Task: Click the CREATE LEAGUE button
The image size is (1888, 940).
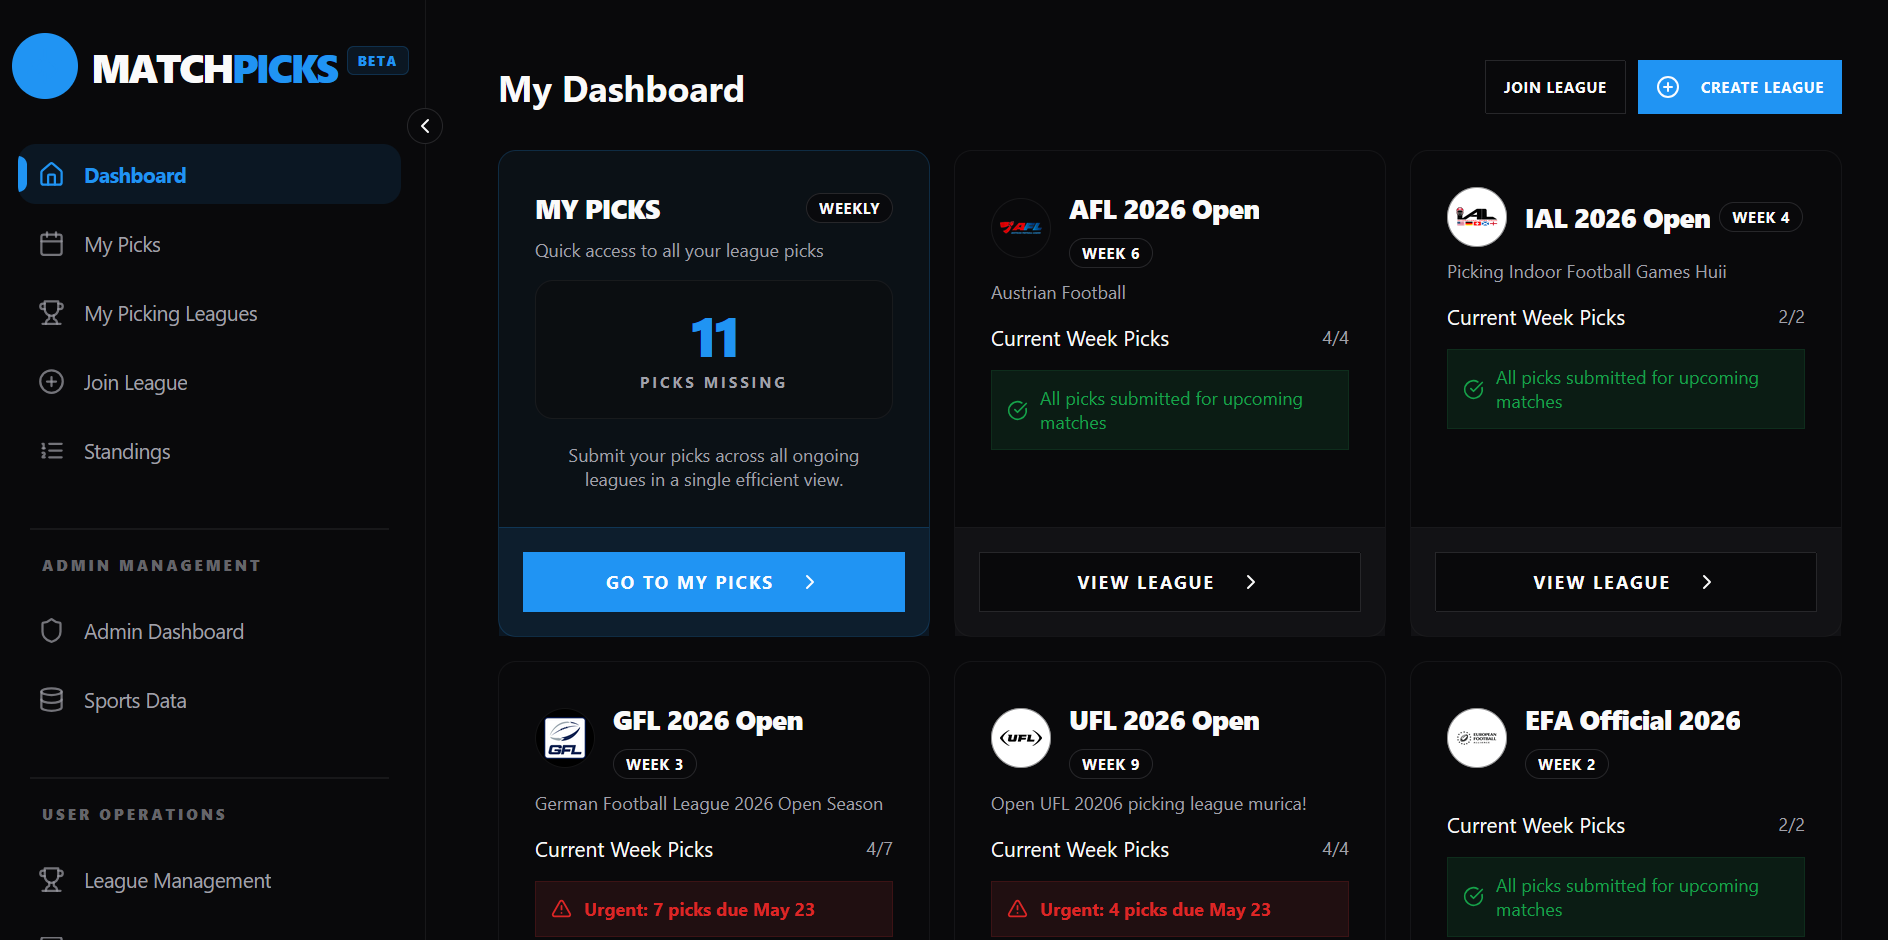Action: pyautogui.click(x=1740, y=87)
